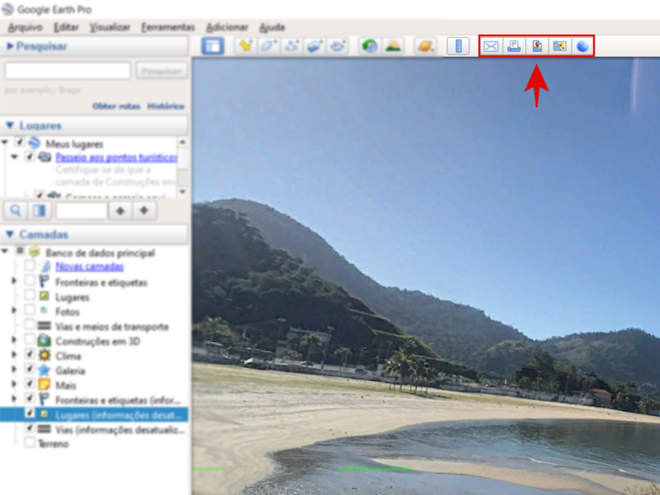Uncheck the Galeria layer checkbox
Image resolution: width=660 pixels, height=495 pixels.
tap(29, 369)
